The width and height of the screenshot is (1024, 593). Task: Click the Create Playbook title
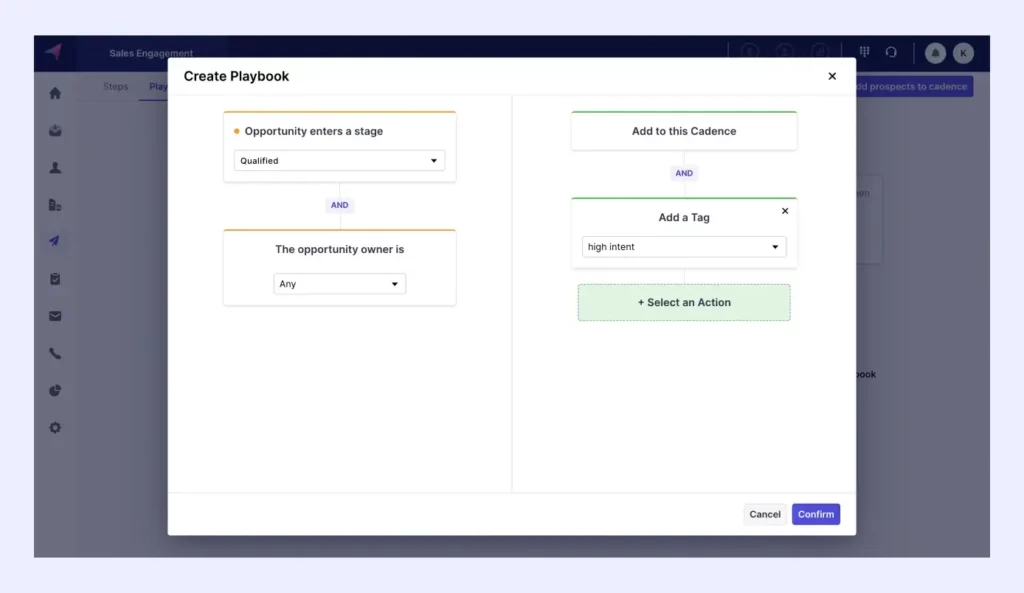[236, 76]
